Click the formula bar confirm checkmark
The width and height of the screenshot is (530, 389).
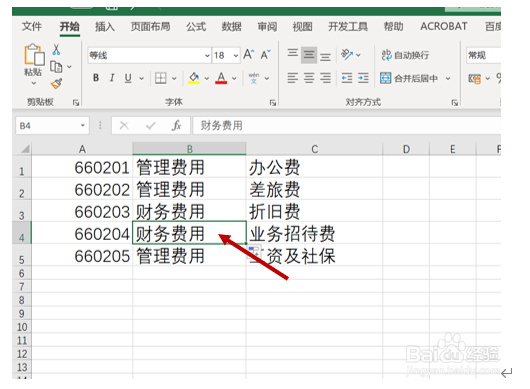tap(150, 126)
